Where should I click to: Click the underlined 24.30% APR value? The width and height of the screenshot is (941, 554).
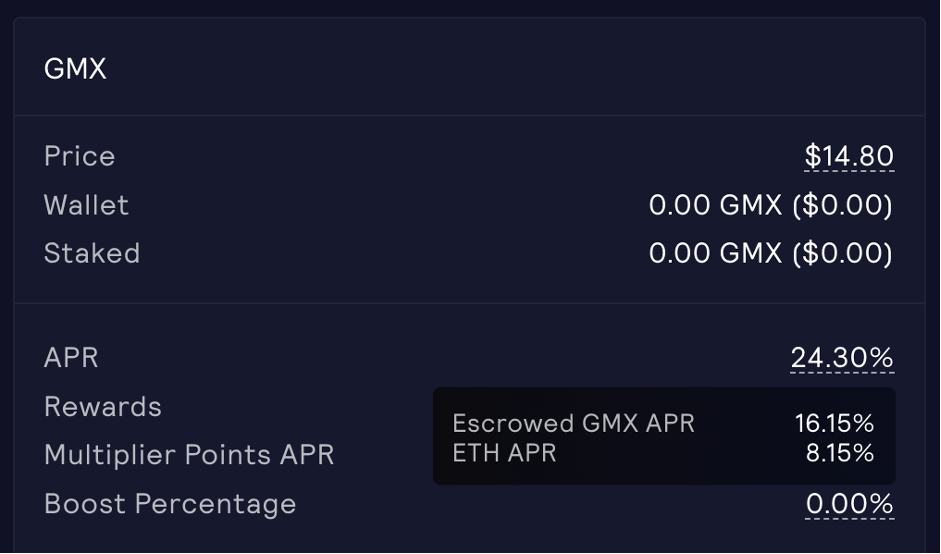(842, 358)
